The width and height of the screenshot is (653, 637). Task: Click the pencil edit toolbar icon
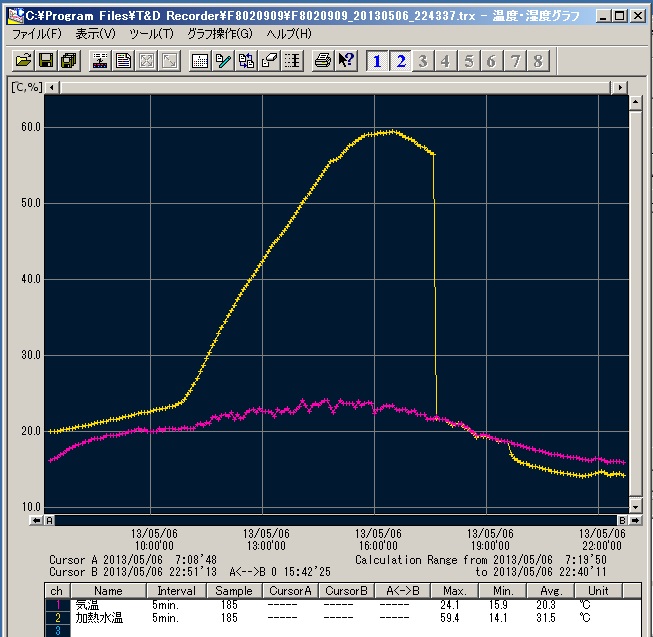tap(223, 61)
